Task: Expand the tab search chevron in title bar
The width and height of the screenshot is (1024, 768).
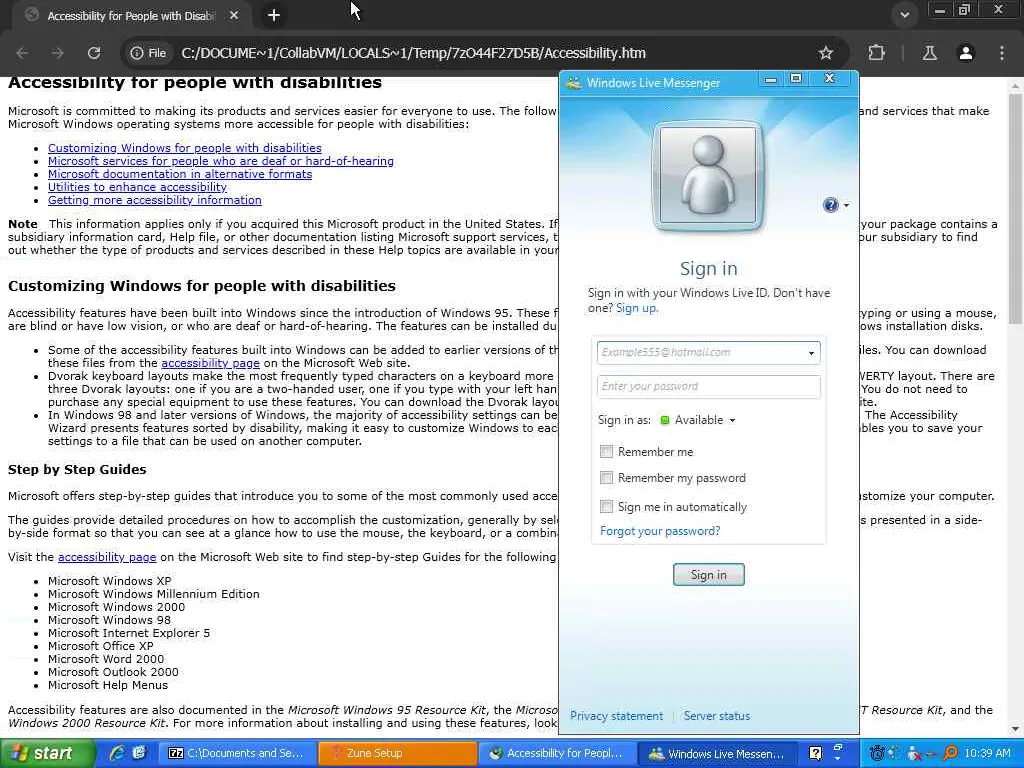Action: click(904, 14)
